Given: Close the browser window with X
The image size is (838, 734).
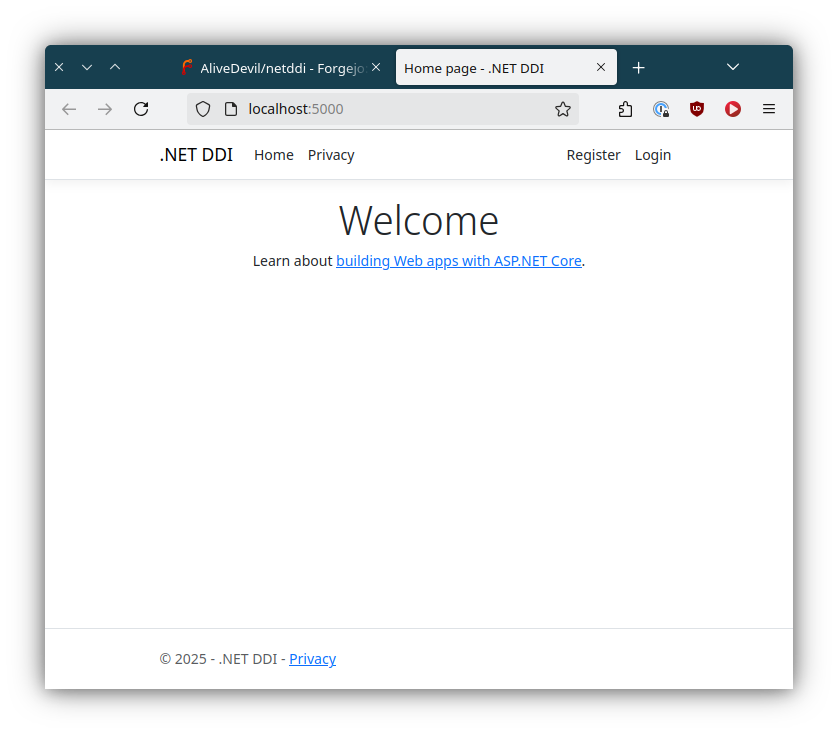Looking at the screenshot, I should (x=59, y=67).
